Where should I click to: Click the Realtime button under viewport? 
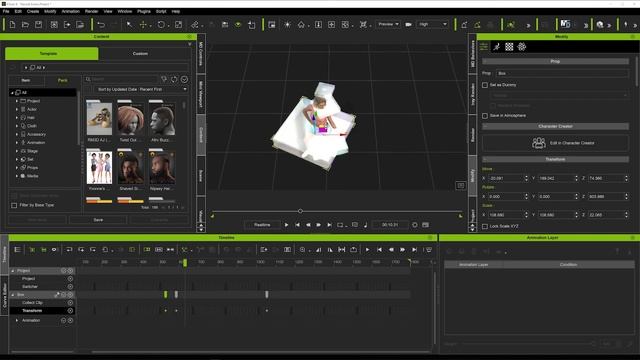(262, 225)
